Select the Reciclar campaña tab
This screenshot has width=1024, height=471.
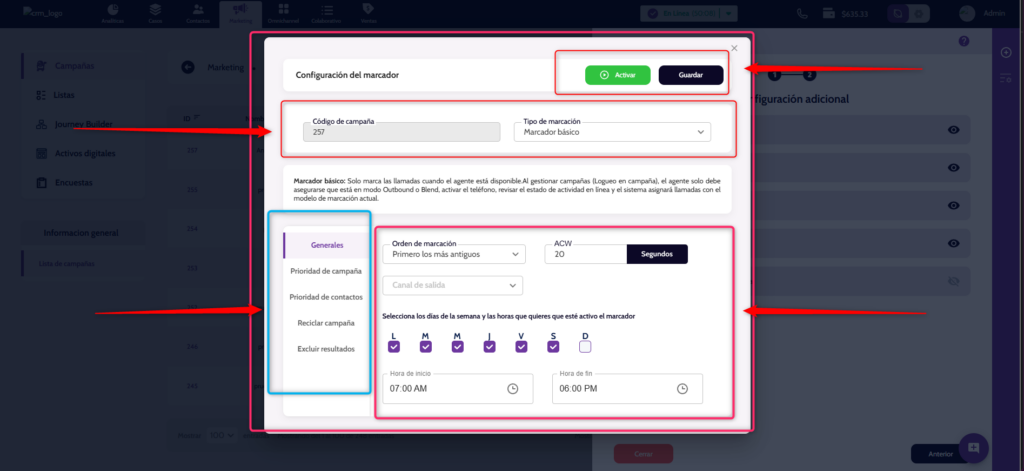click(x=325, y=323)
